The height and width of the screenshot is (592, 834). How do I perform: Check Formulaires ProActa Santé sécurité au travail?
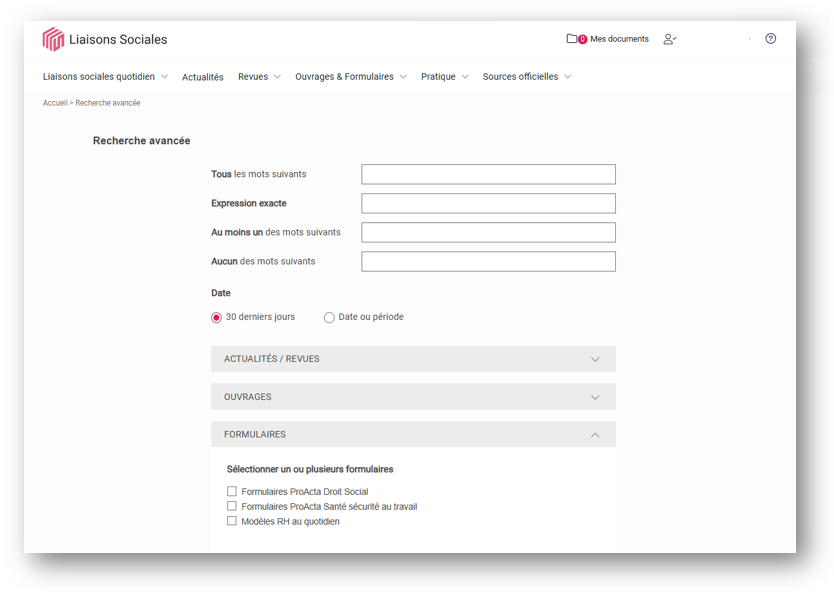pos(232,506)
